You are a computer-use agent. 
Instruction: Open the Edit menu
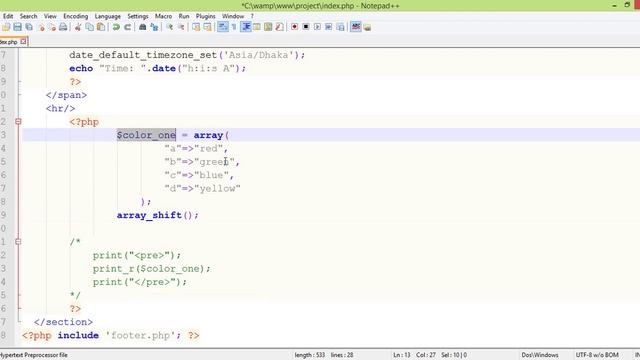[8, 16]
